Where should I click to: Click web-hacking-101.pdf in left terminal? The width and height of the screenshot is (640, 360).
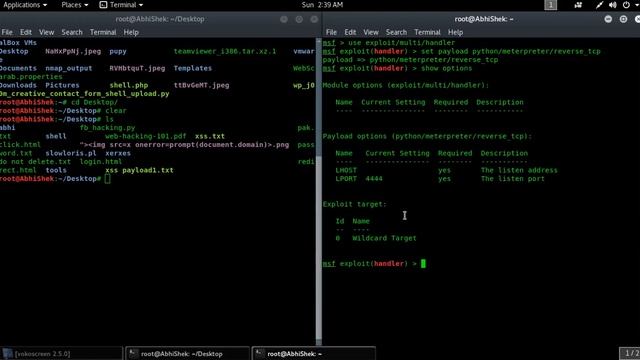(x=145, y=136)
